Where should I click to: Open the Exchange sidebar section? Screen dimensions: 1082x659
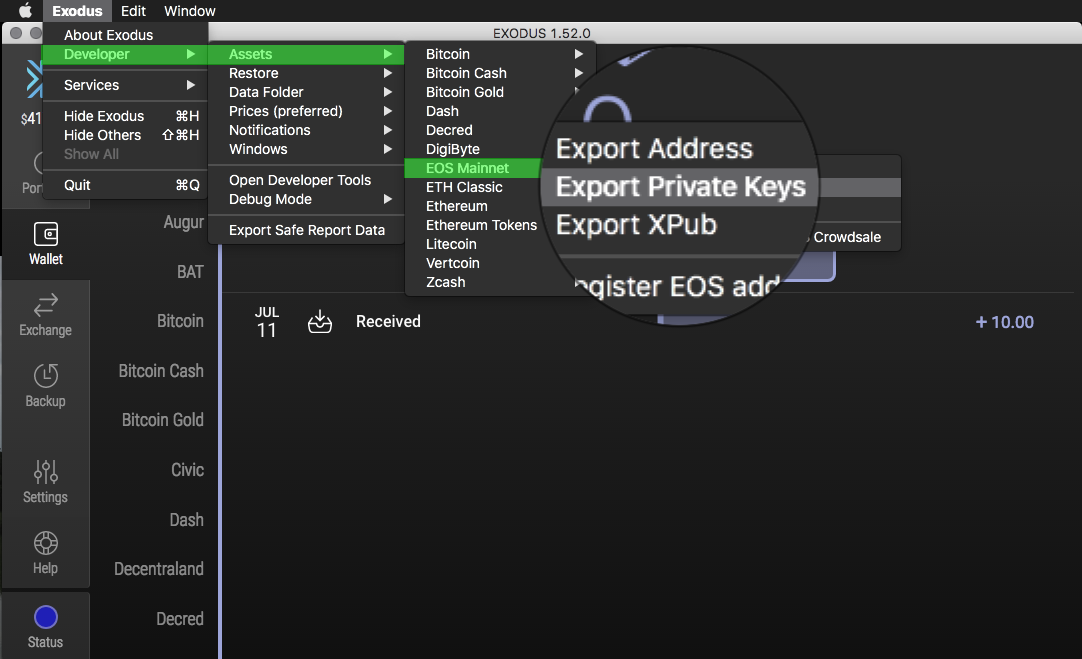tap(46, 315)
